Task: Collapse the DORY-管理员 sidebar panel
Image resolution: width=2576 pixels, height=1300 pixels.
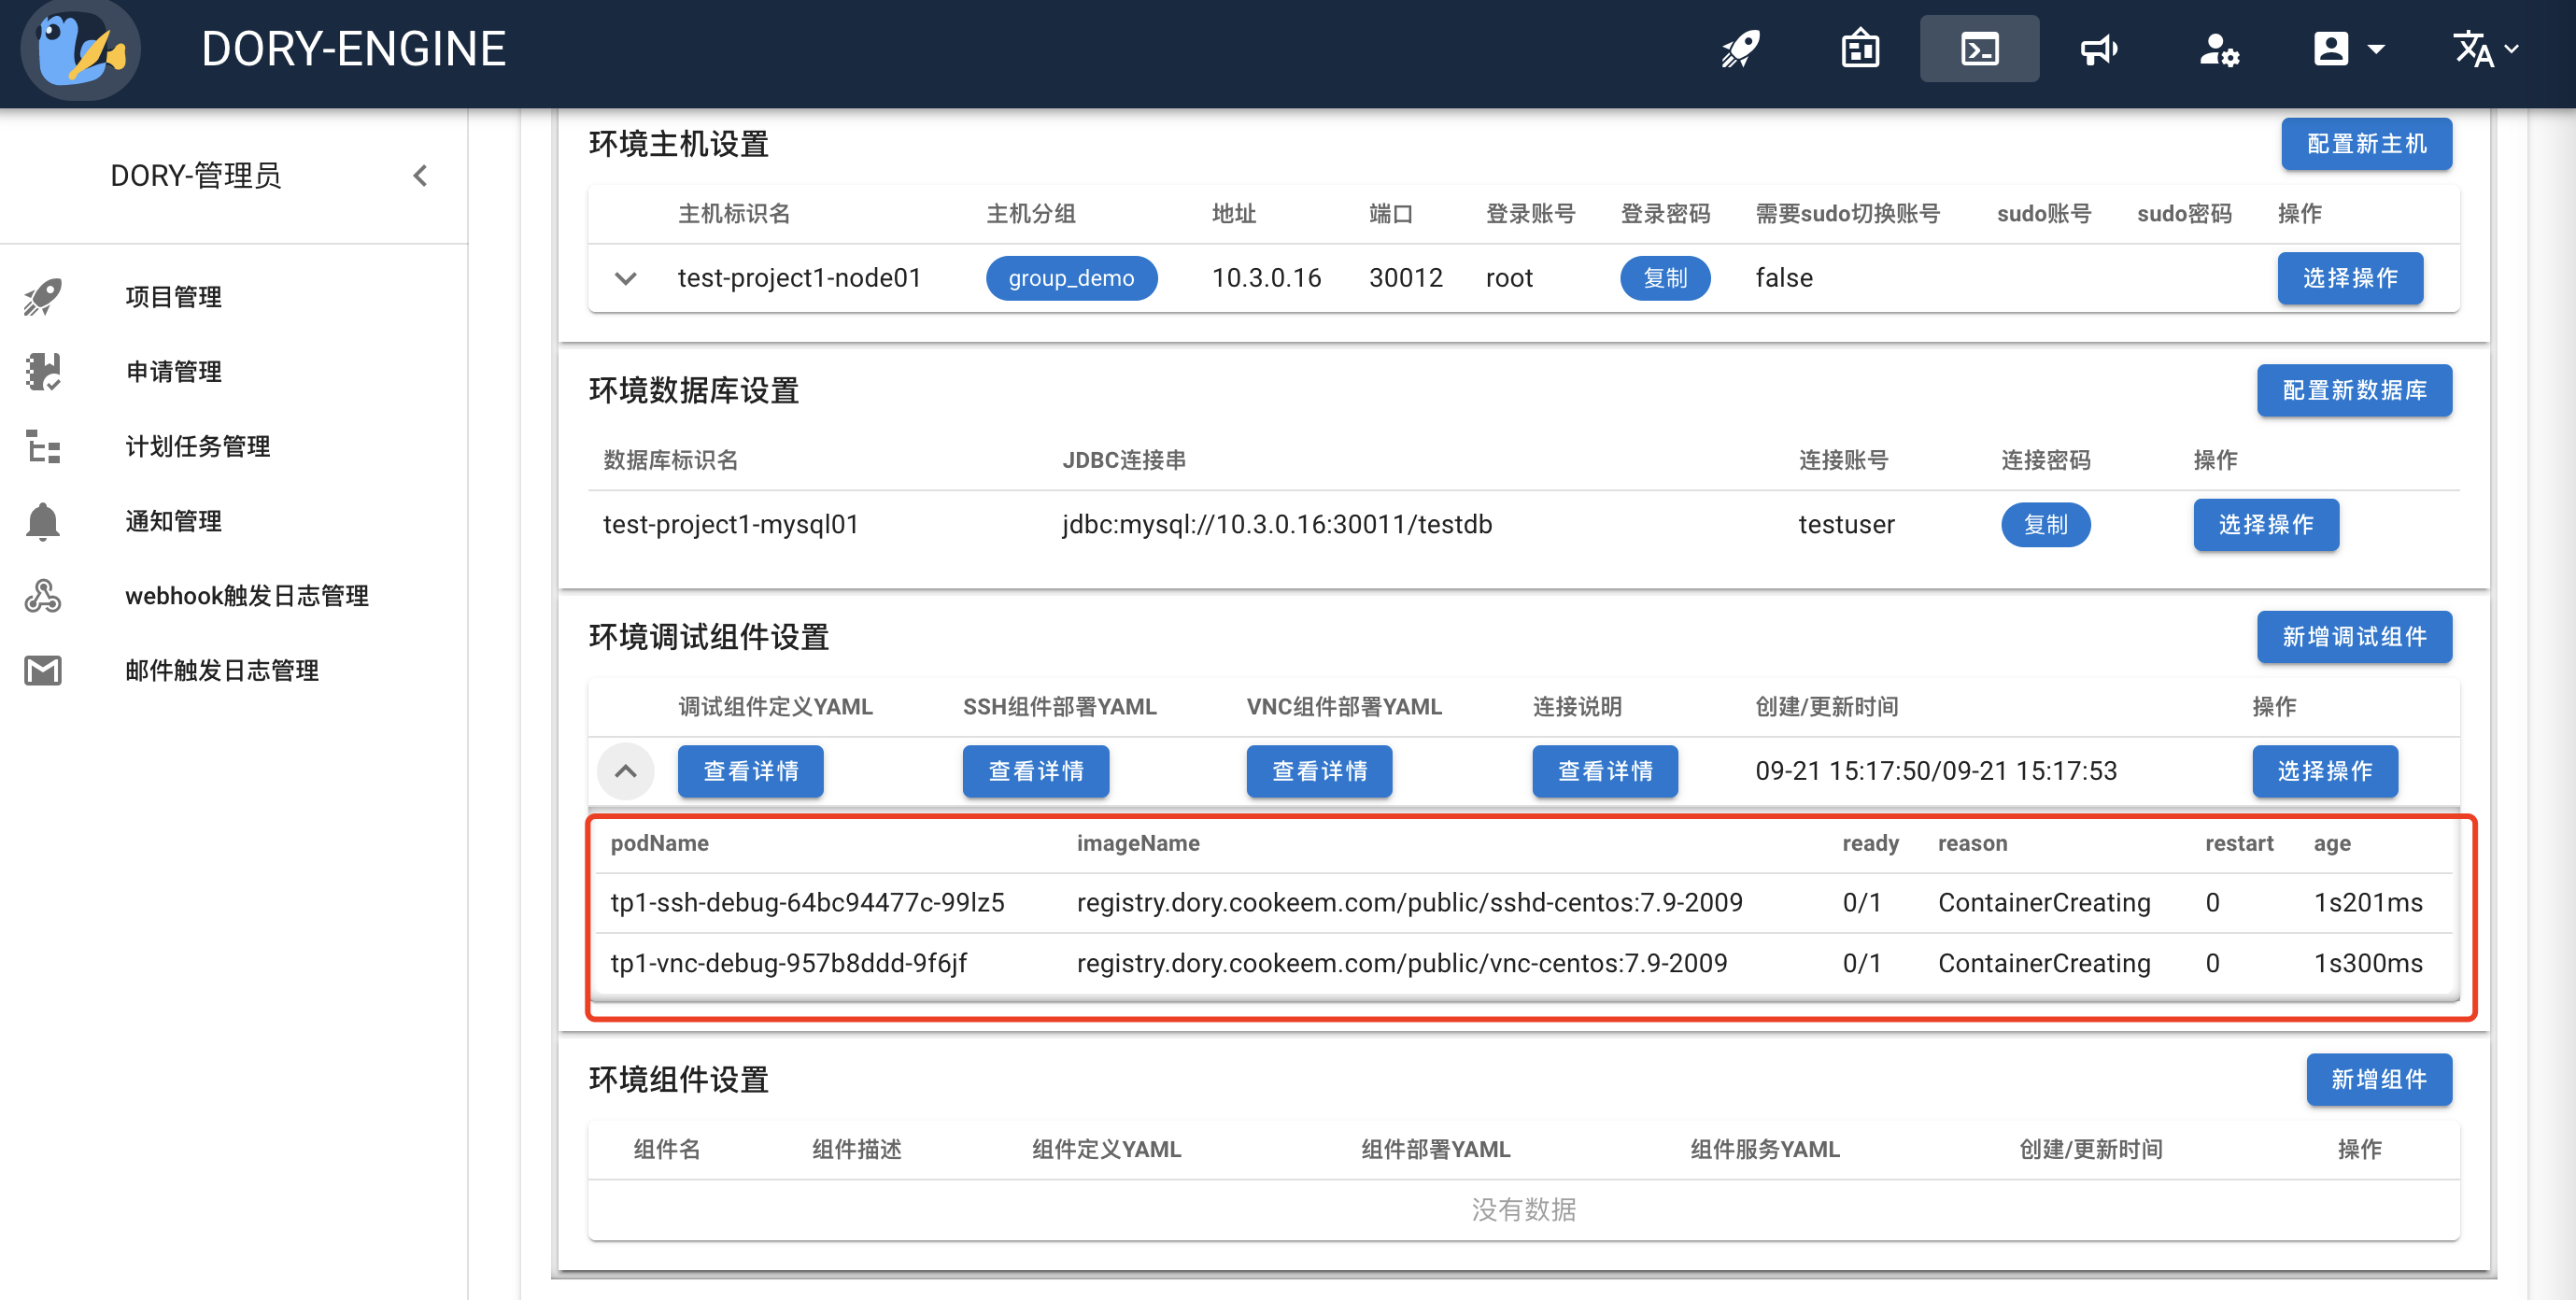Action: coord(420,175)
